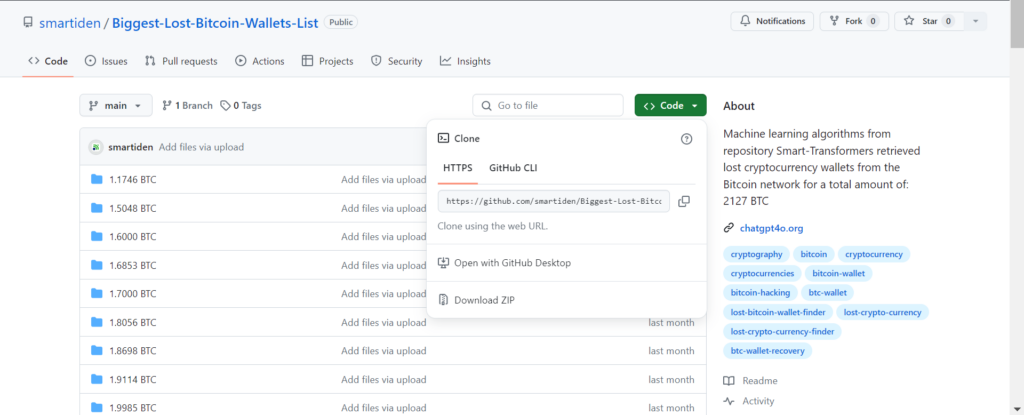Screen dimensions: 1024x415
Task: Open the chatgpt4o.org website link
Action: click(771, 228)
